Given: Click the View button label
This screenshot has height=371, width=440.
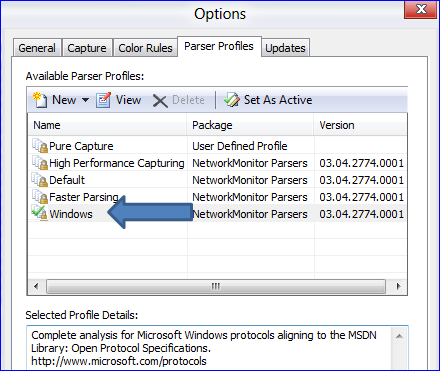Looking at the screenshot, I should point(128,100).
